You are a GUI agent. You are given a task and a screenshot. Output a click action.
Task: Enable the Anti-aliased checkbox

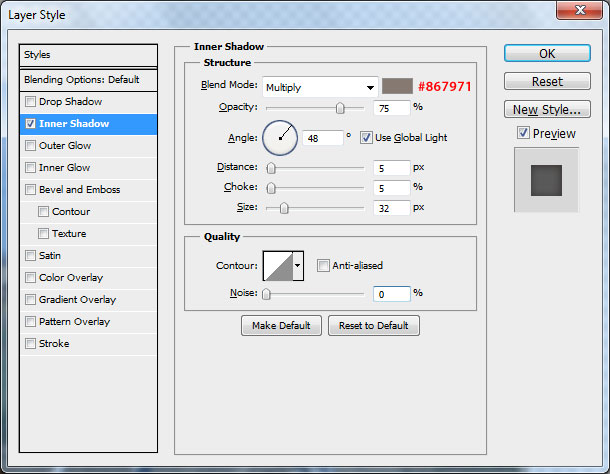pyautogui.click(x=323, y=266)
